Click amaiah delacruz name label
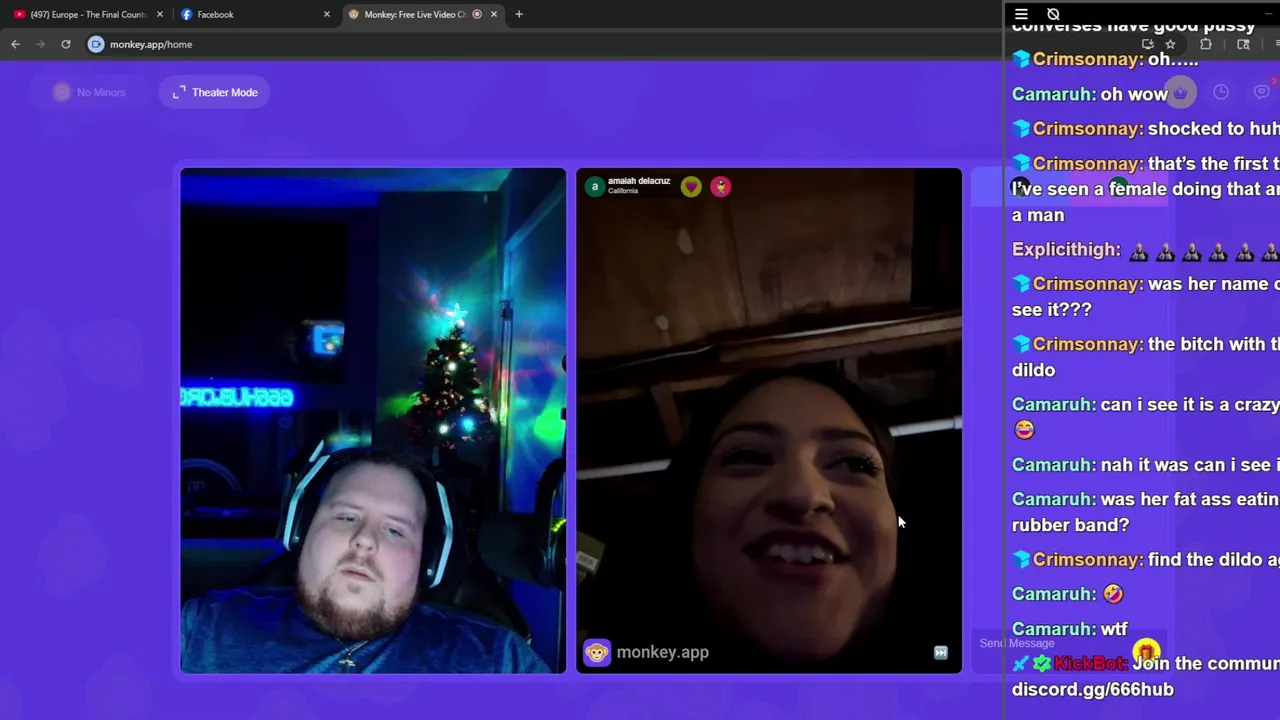Image resolution: width=1280 pixels, height=720 pixels. pyautogui.click(x=639, y=181)
